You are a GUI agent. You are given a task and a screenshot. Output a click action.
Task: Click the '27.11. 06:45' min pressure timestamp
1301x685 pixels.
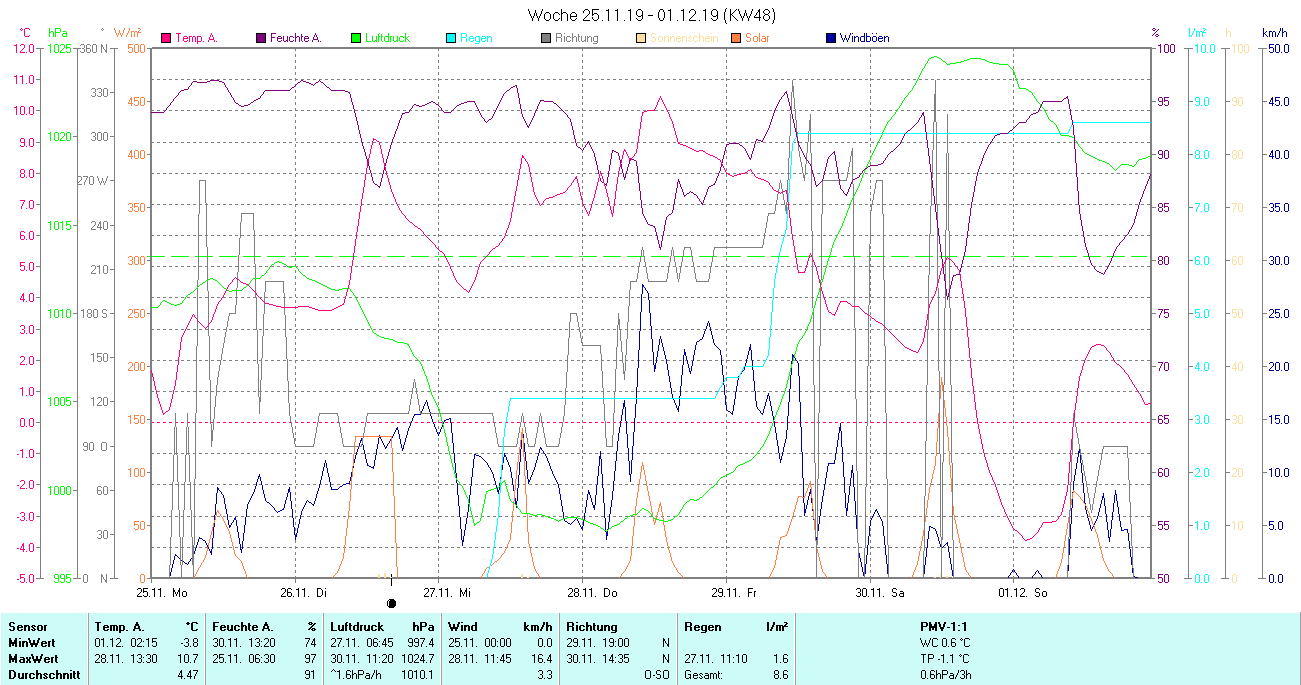click(x=362, y=642)
